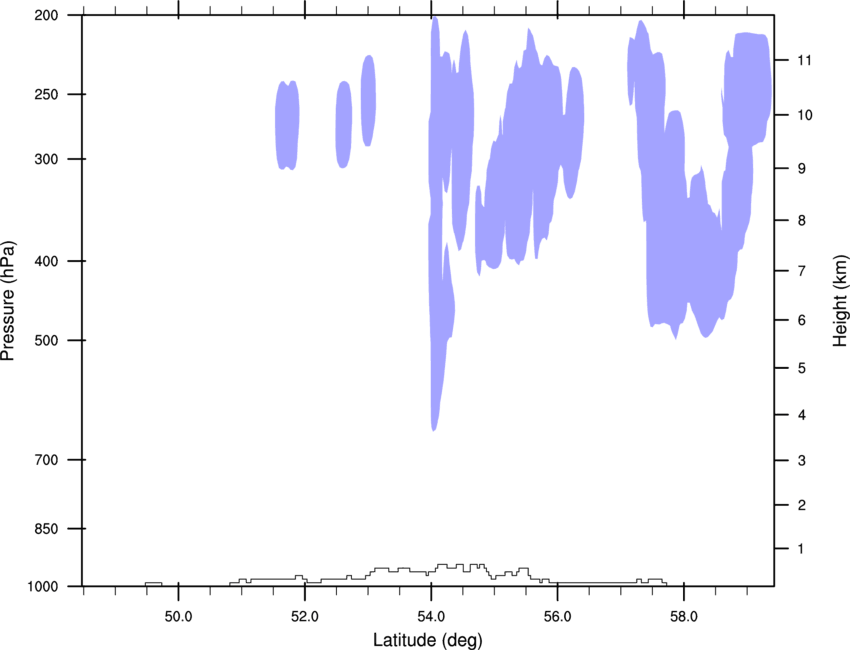This screenshot has height=650, width=850.
Task: Click the 56.0 latitude tick label
Action: [x=557, y=617]
